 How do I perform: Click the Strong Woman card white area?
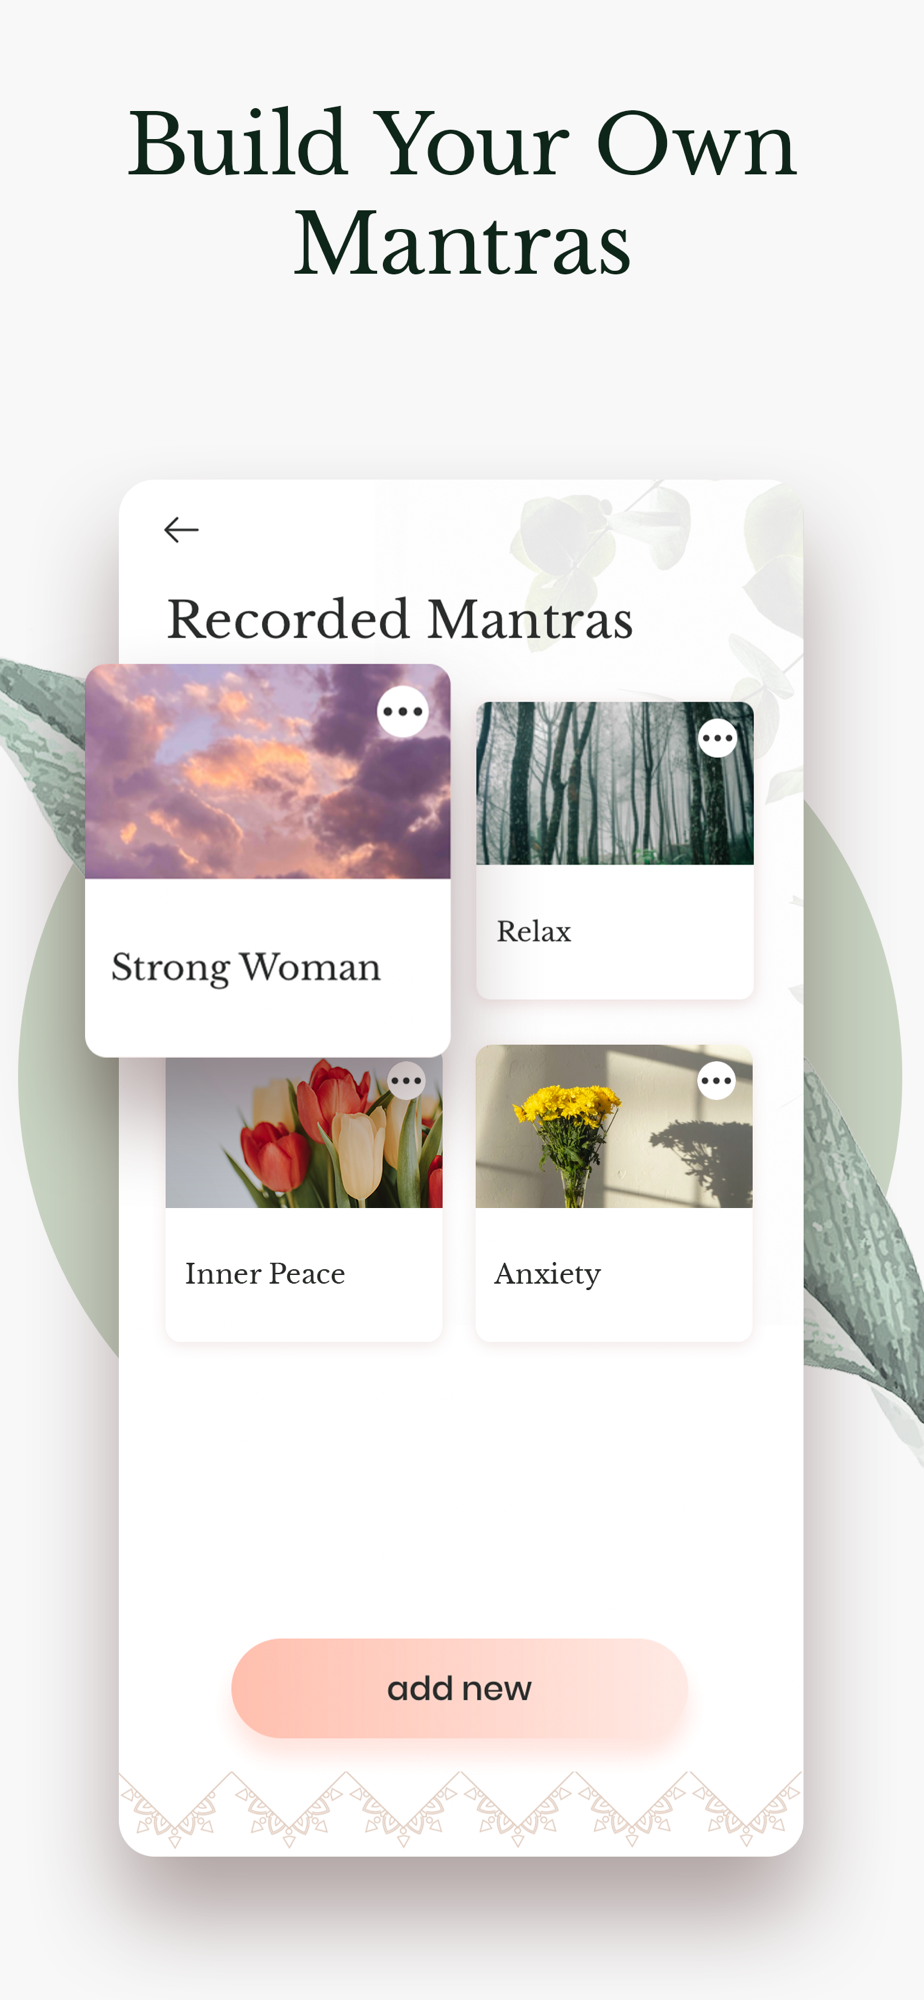[268, 968]
